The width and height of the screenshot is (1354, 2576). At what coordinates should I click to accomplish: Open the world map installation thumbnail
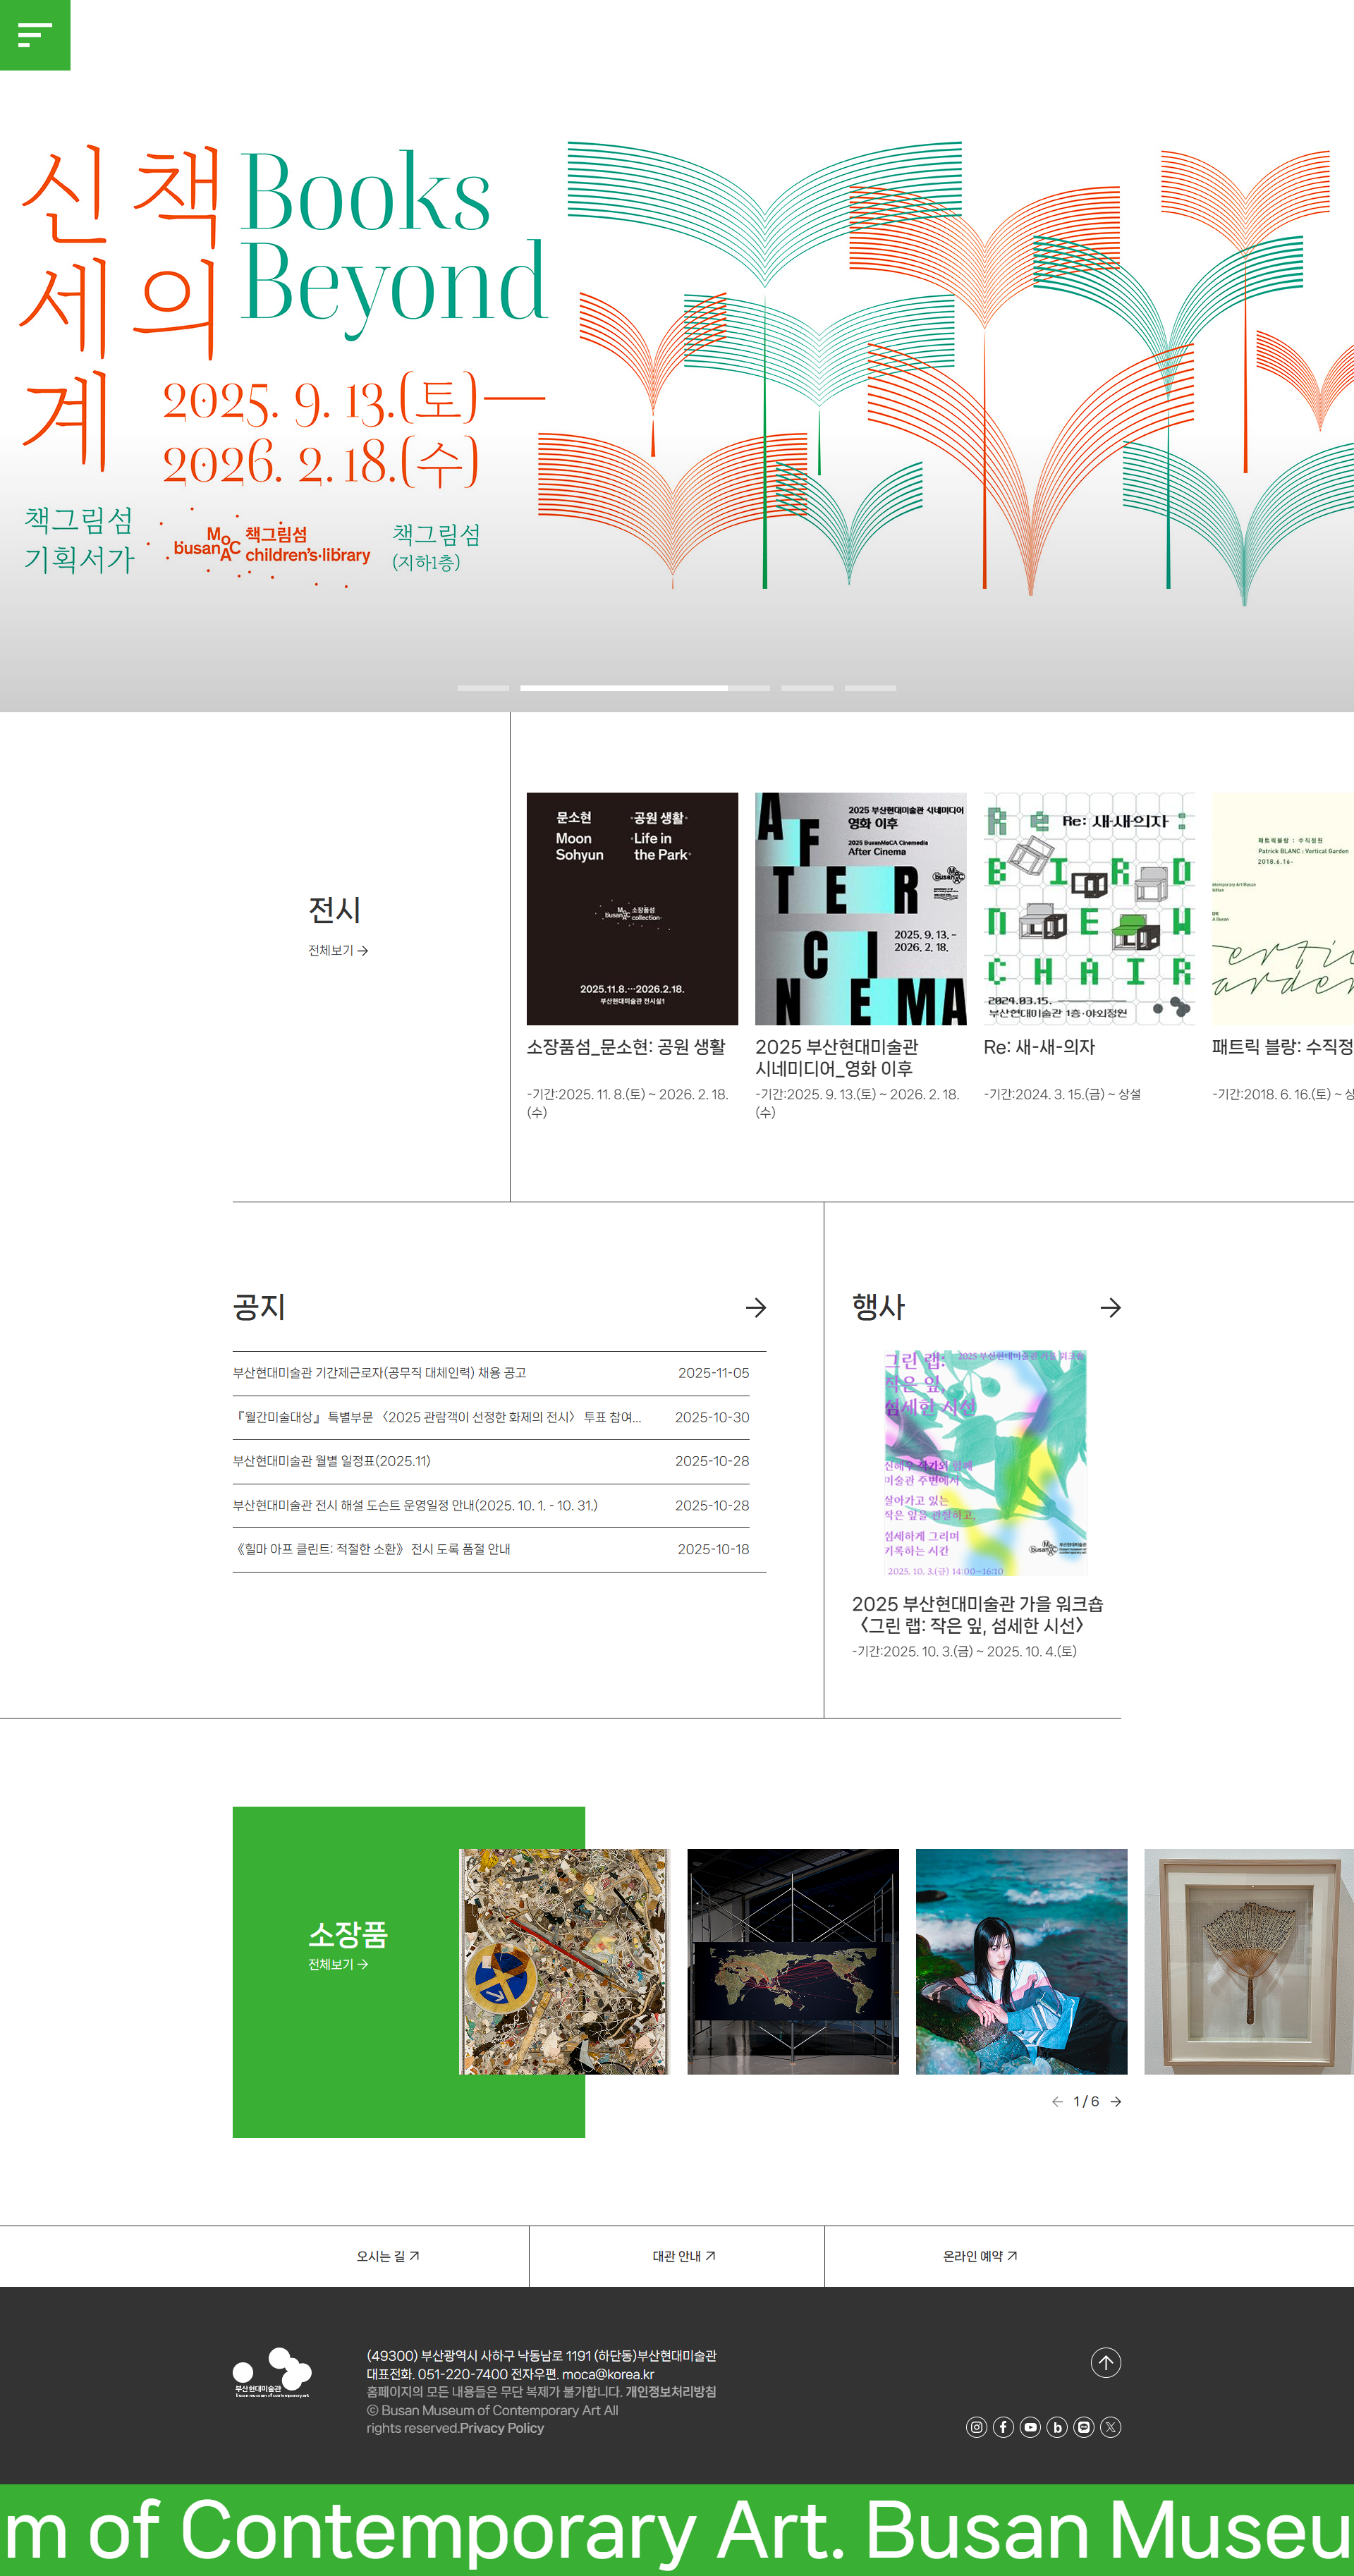pyautogui.click(x=793, y=1961)
